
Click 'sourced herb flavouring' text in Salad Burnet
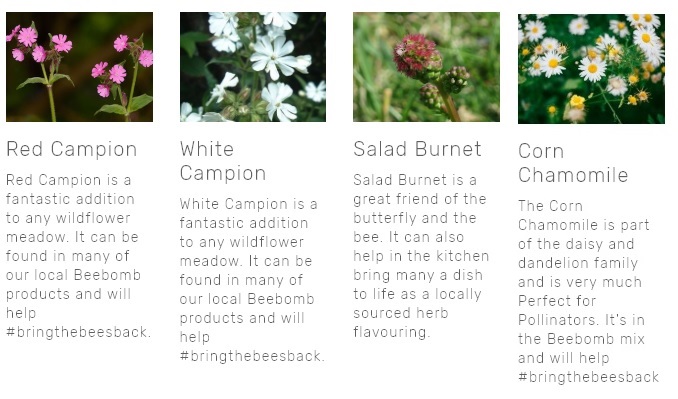coord(400,322)
